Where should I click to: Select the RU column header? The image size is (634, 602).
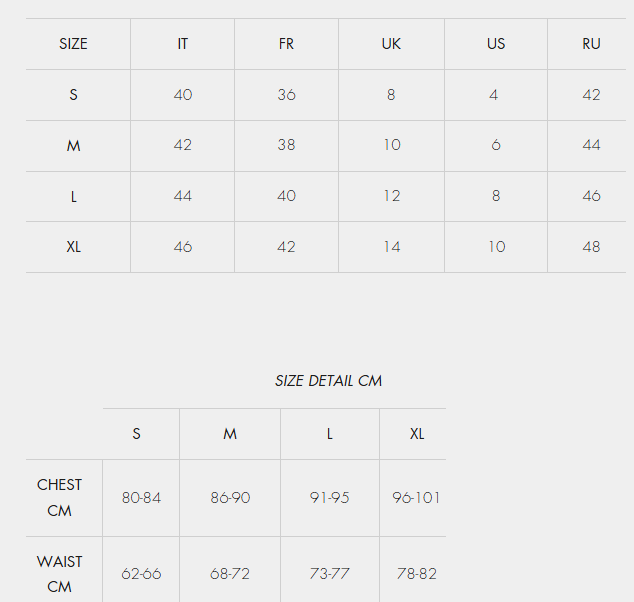point(591,44)
